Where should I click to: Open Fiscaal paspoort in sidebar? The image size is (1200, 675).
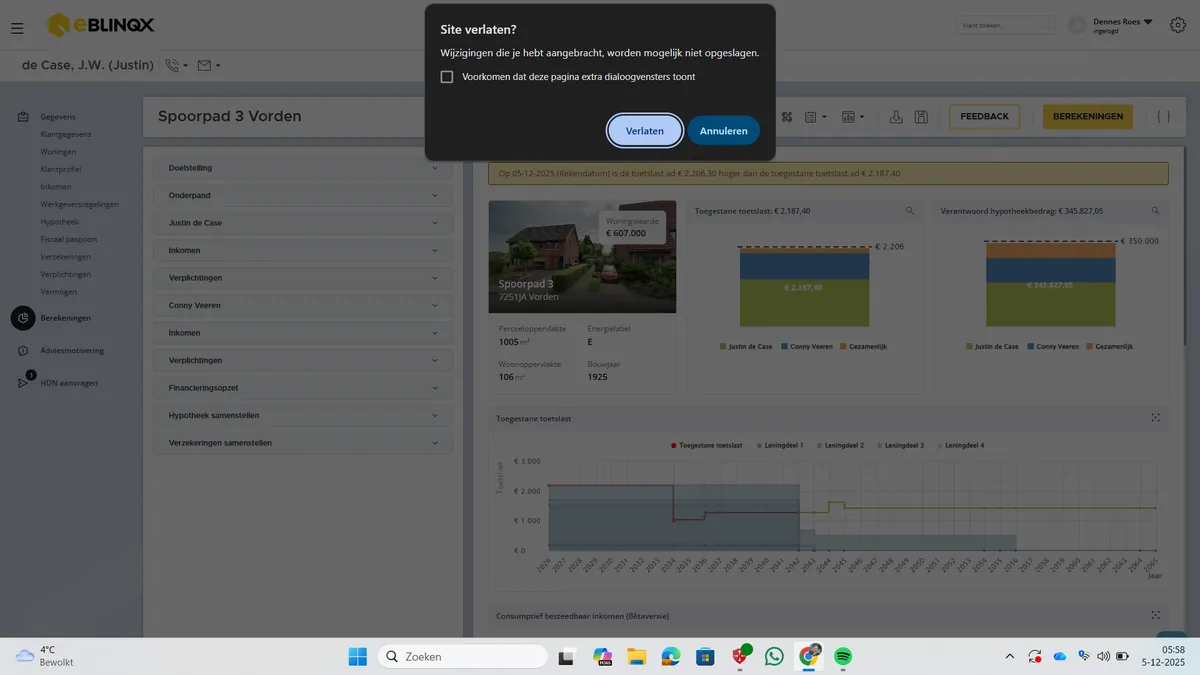pos(69,239)
